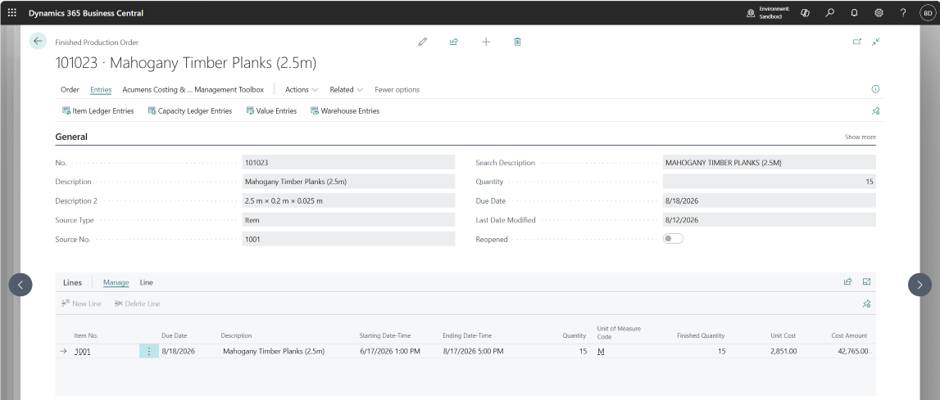Click the Due Date field 8/18/2026
940x400 pixels.
click(x=769, y=200)
